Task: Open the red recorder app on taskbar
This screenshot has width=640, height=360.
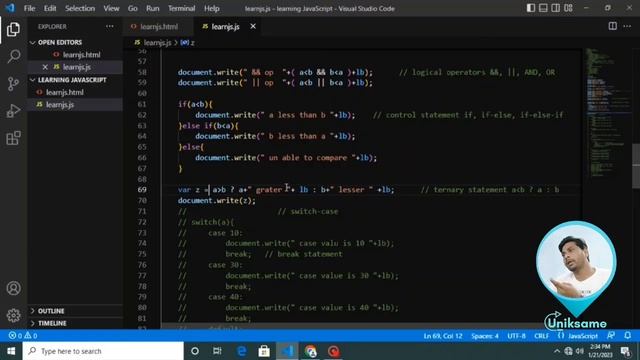Action: (x=333, y=351)
